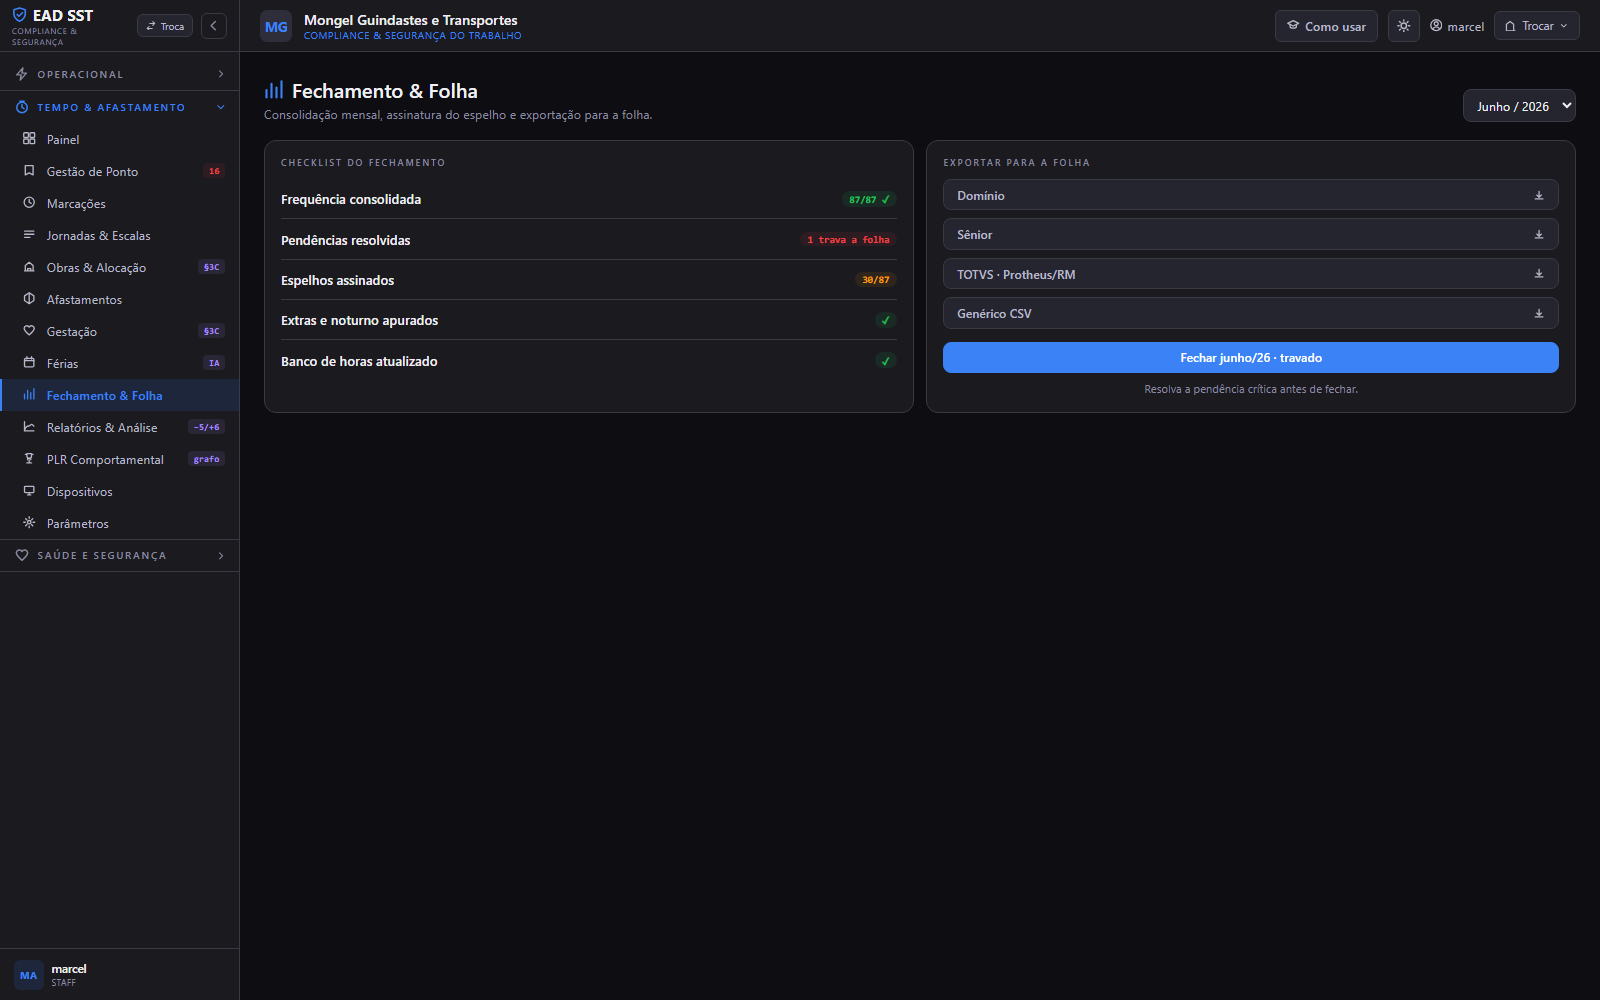Expand the Saúde e Segurança section

(x=120, y=555)
